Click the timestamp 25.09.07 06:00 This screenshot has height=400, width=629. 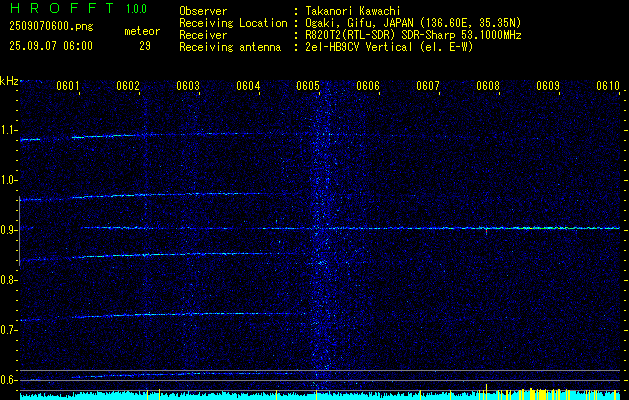point(51,46)
